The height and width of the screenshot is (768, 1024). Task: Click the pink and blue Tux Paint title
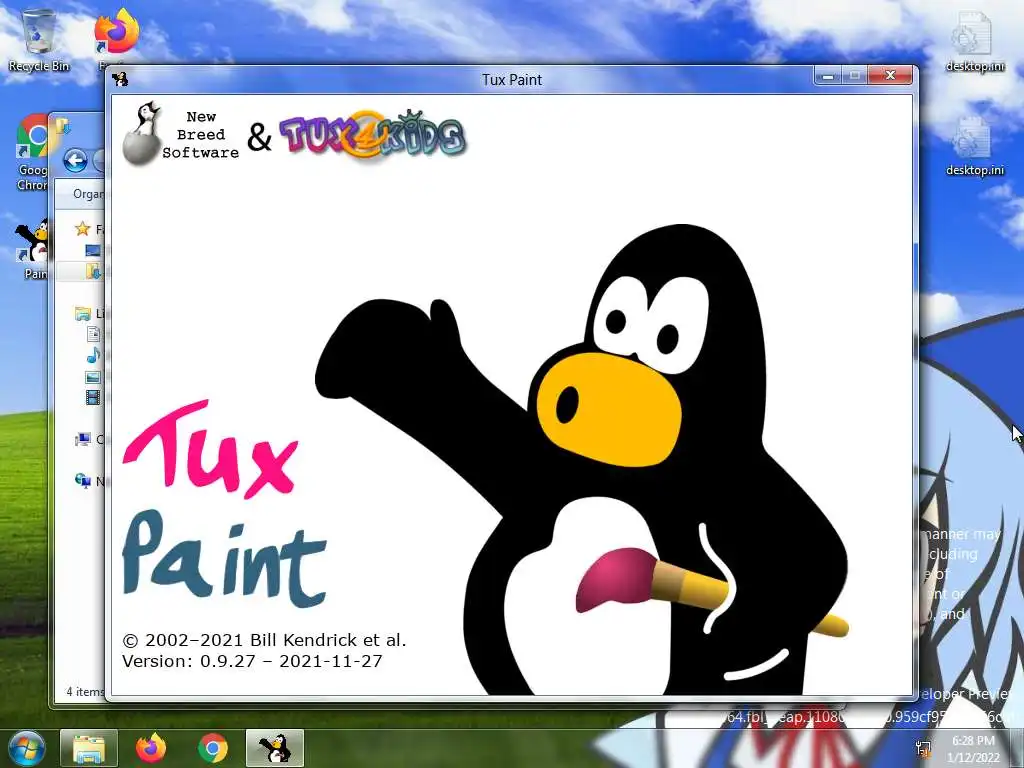coord(225,504)
